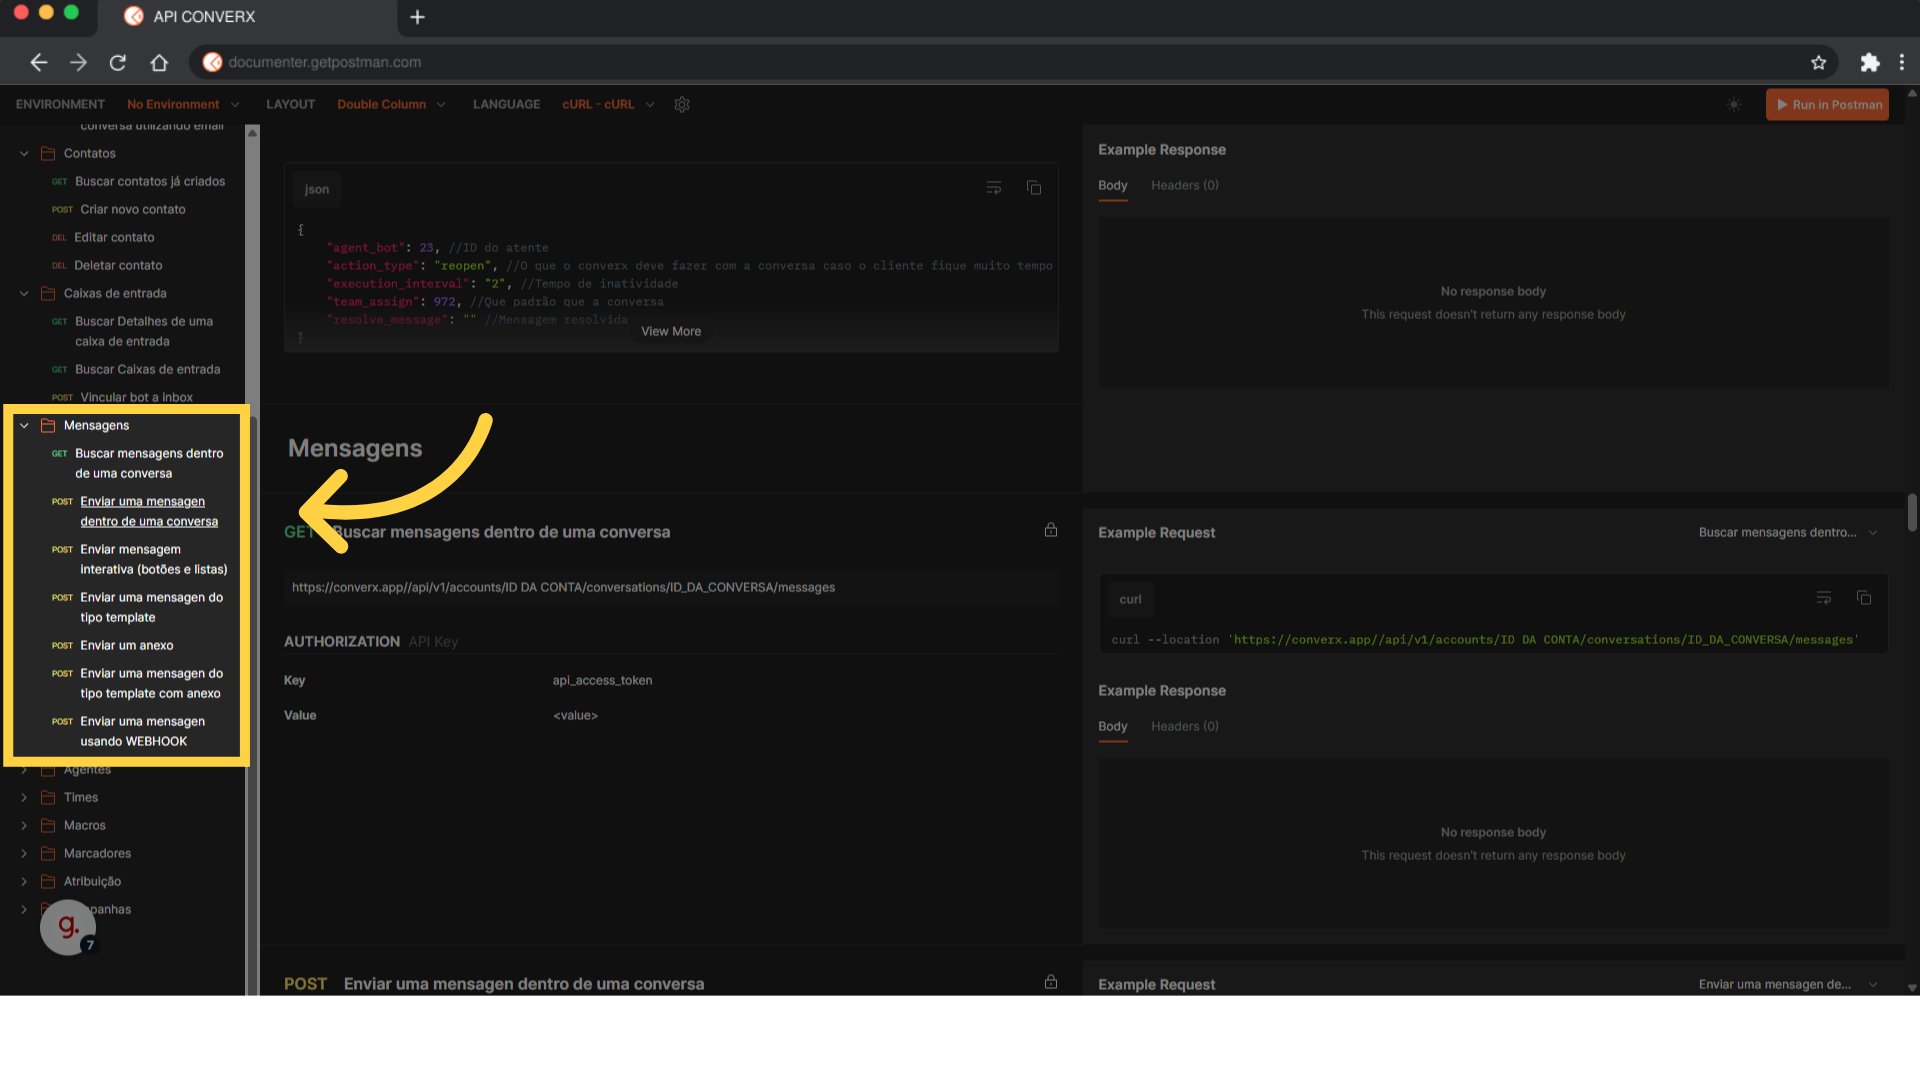Click the sidebar vertical scrollbar
Screen dimensions: 1920x1080
[252, 560]
